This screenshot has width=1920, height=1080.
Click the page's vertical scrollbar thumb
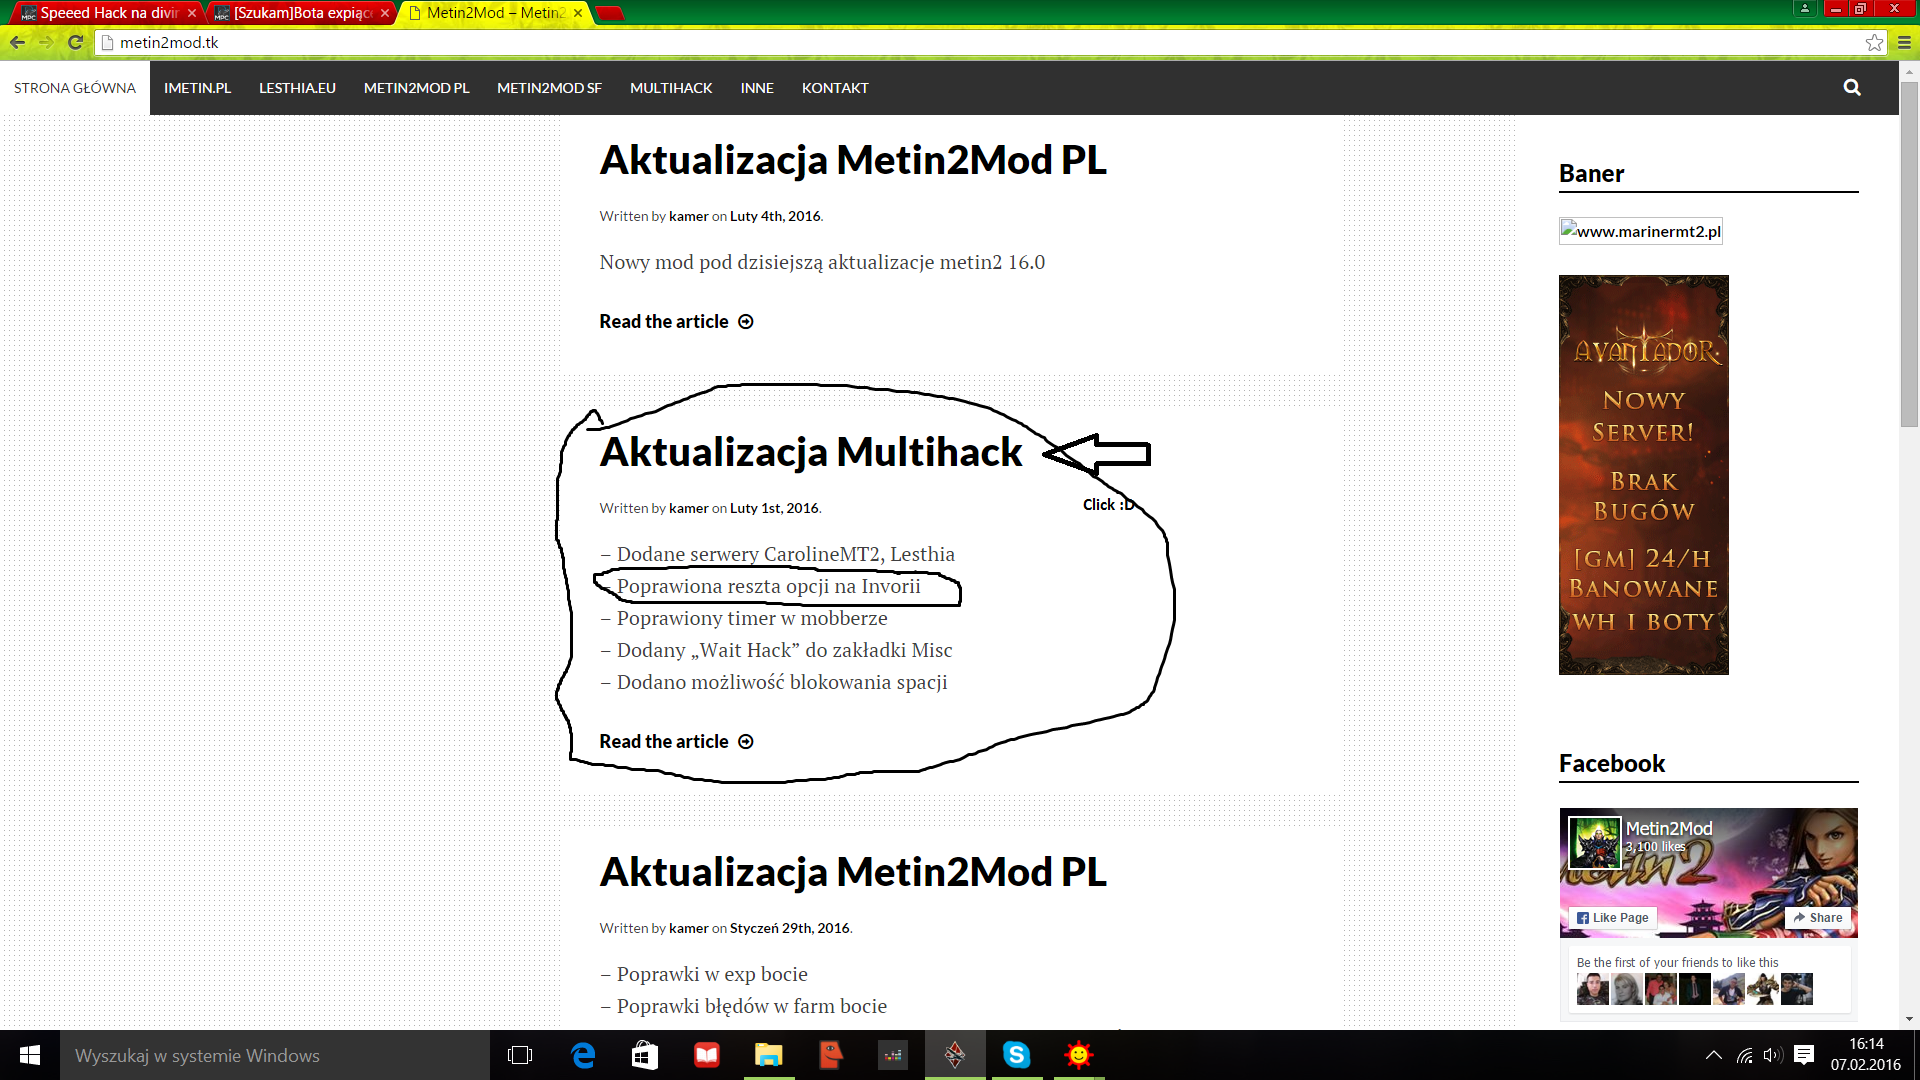tap(1909, 255)
